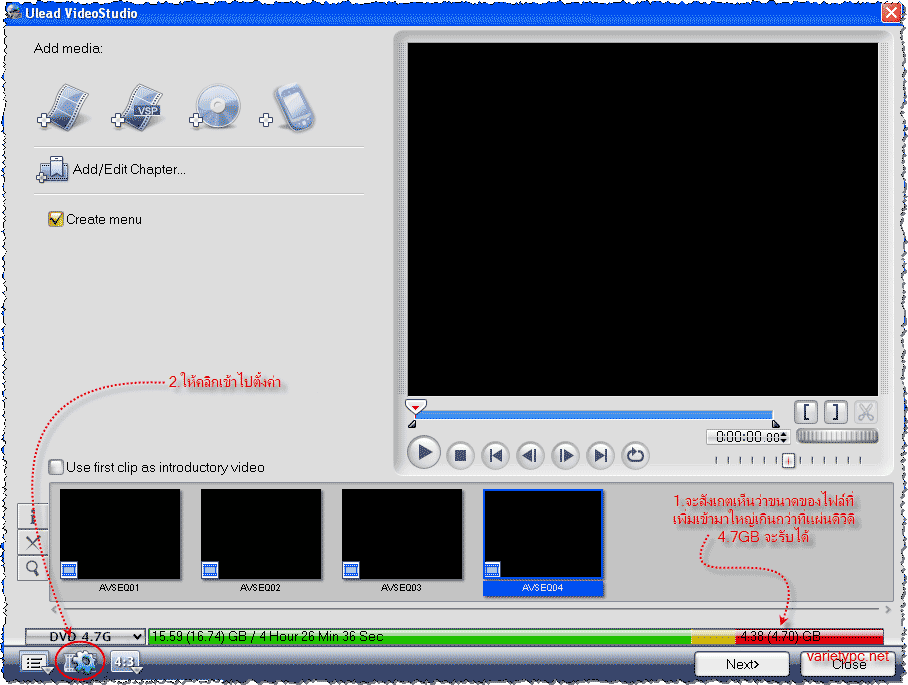Screen dimensions: 908x685
Task: Import from DVD disc icon
Action: coord(215,106)
